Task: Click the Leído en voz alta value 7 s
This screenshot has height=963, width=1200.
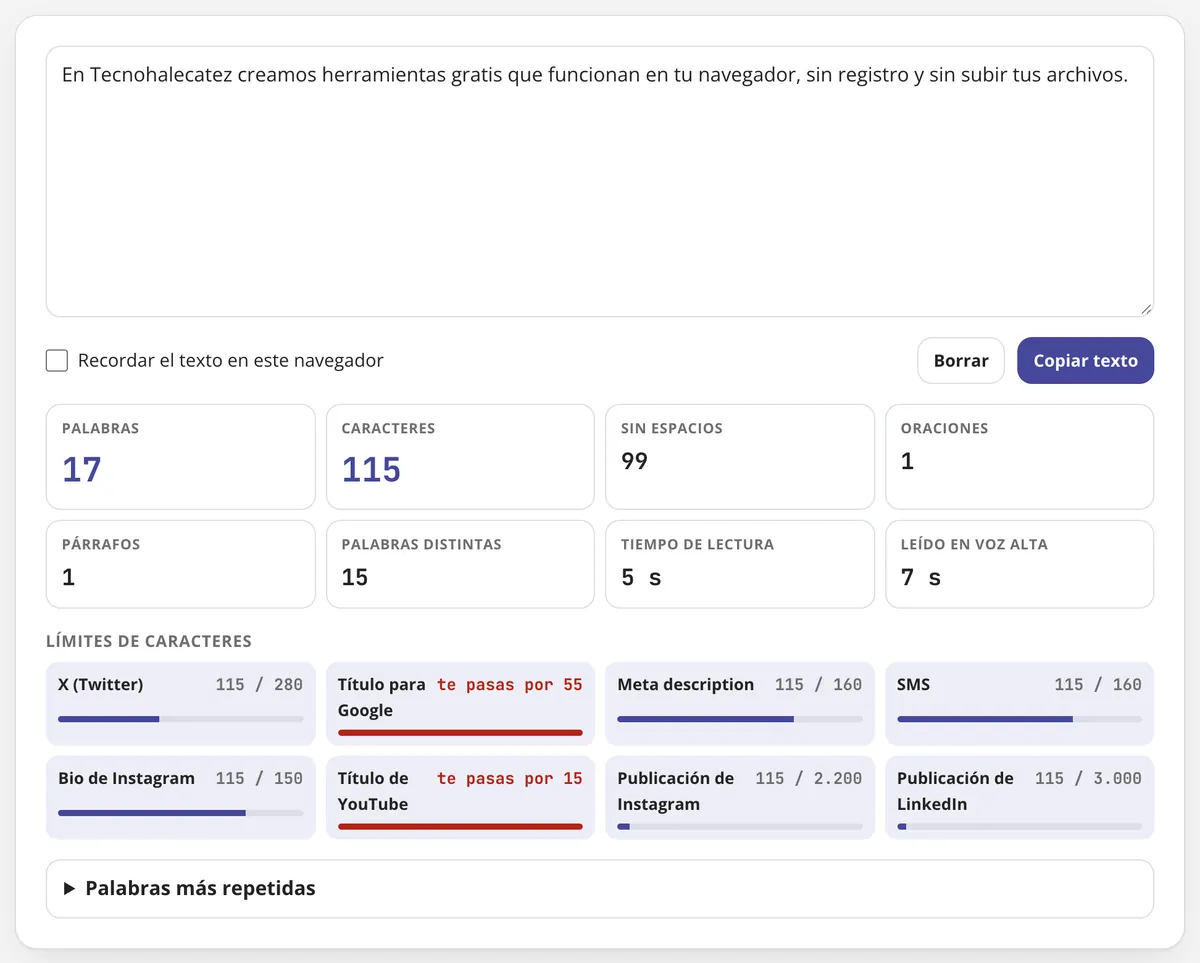Action: (921, 577)
